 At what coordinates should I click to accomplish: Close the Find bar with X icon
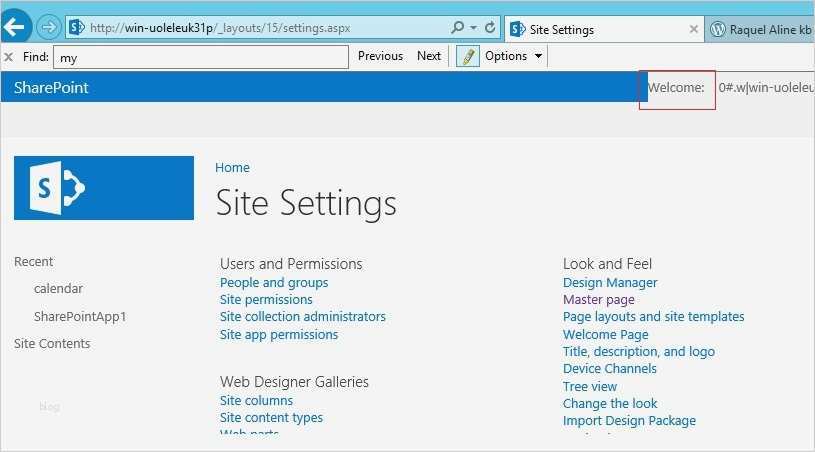9,57
